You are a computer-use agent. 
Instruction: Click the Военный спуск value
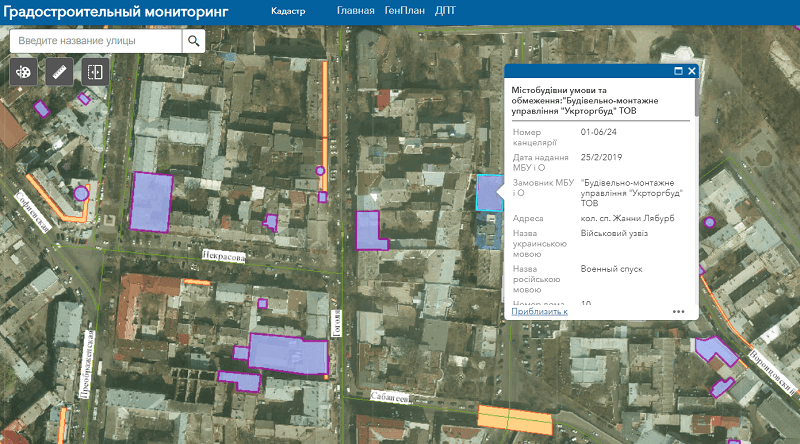pyautogui.click(x=611, y=269)
